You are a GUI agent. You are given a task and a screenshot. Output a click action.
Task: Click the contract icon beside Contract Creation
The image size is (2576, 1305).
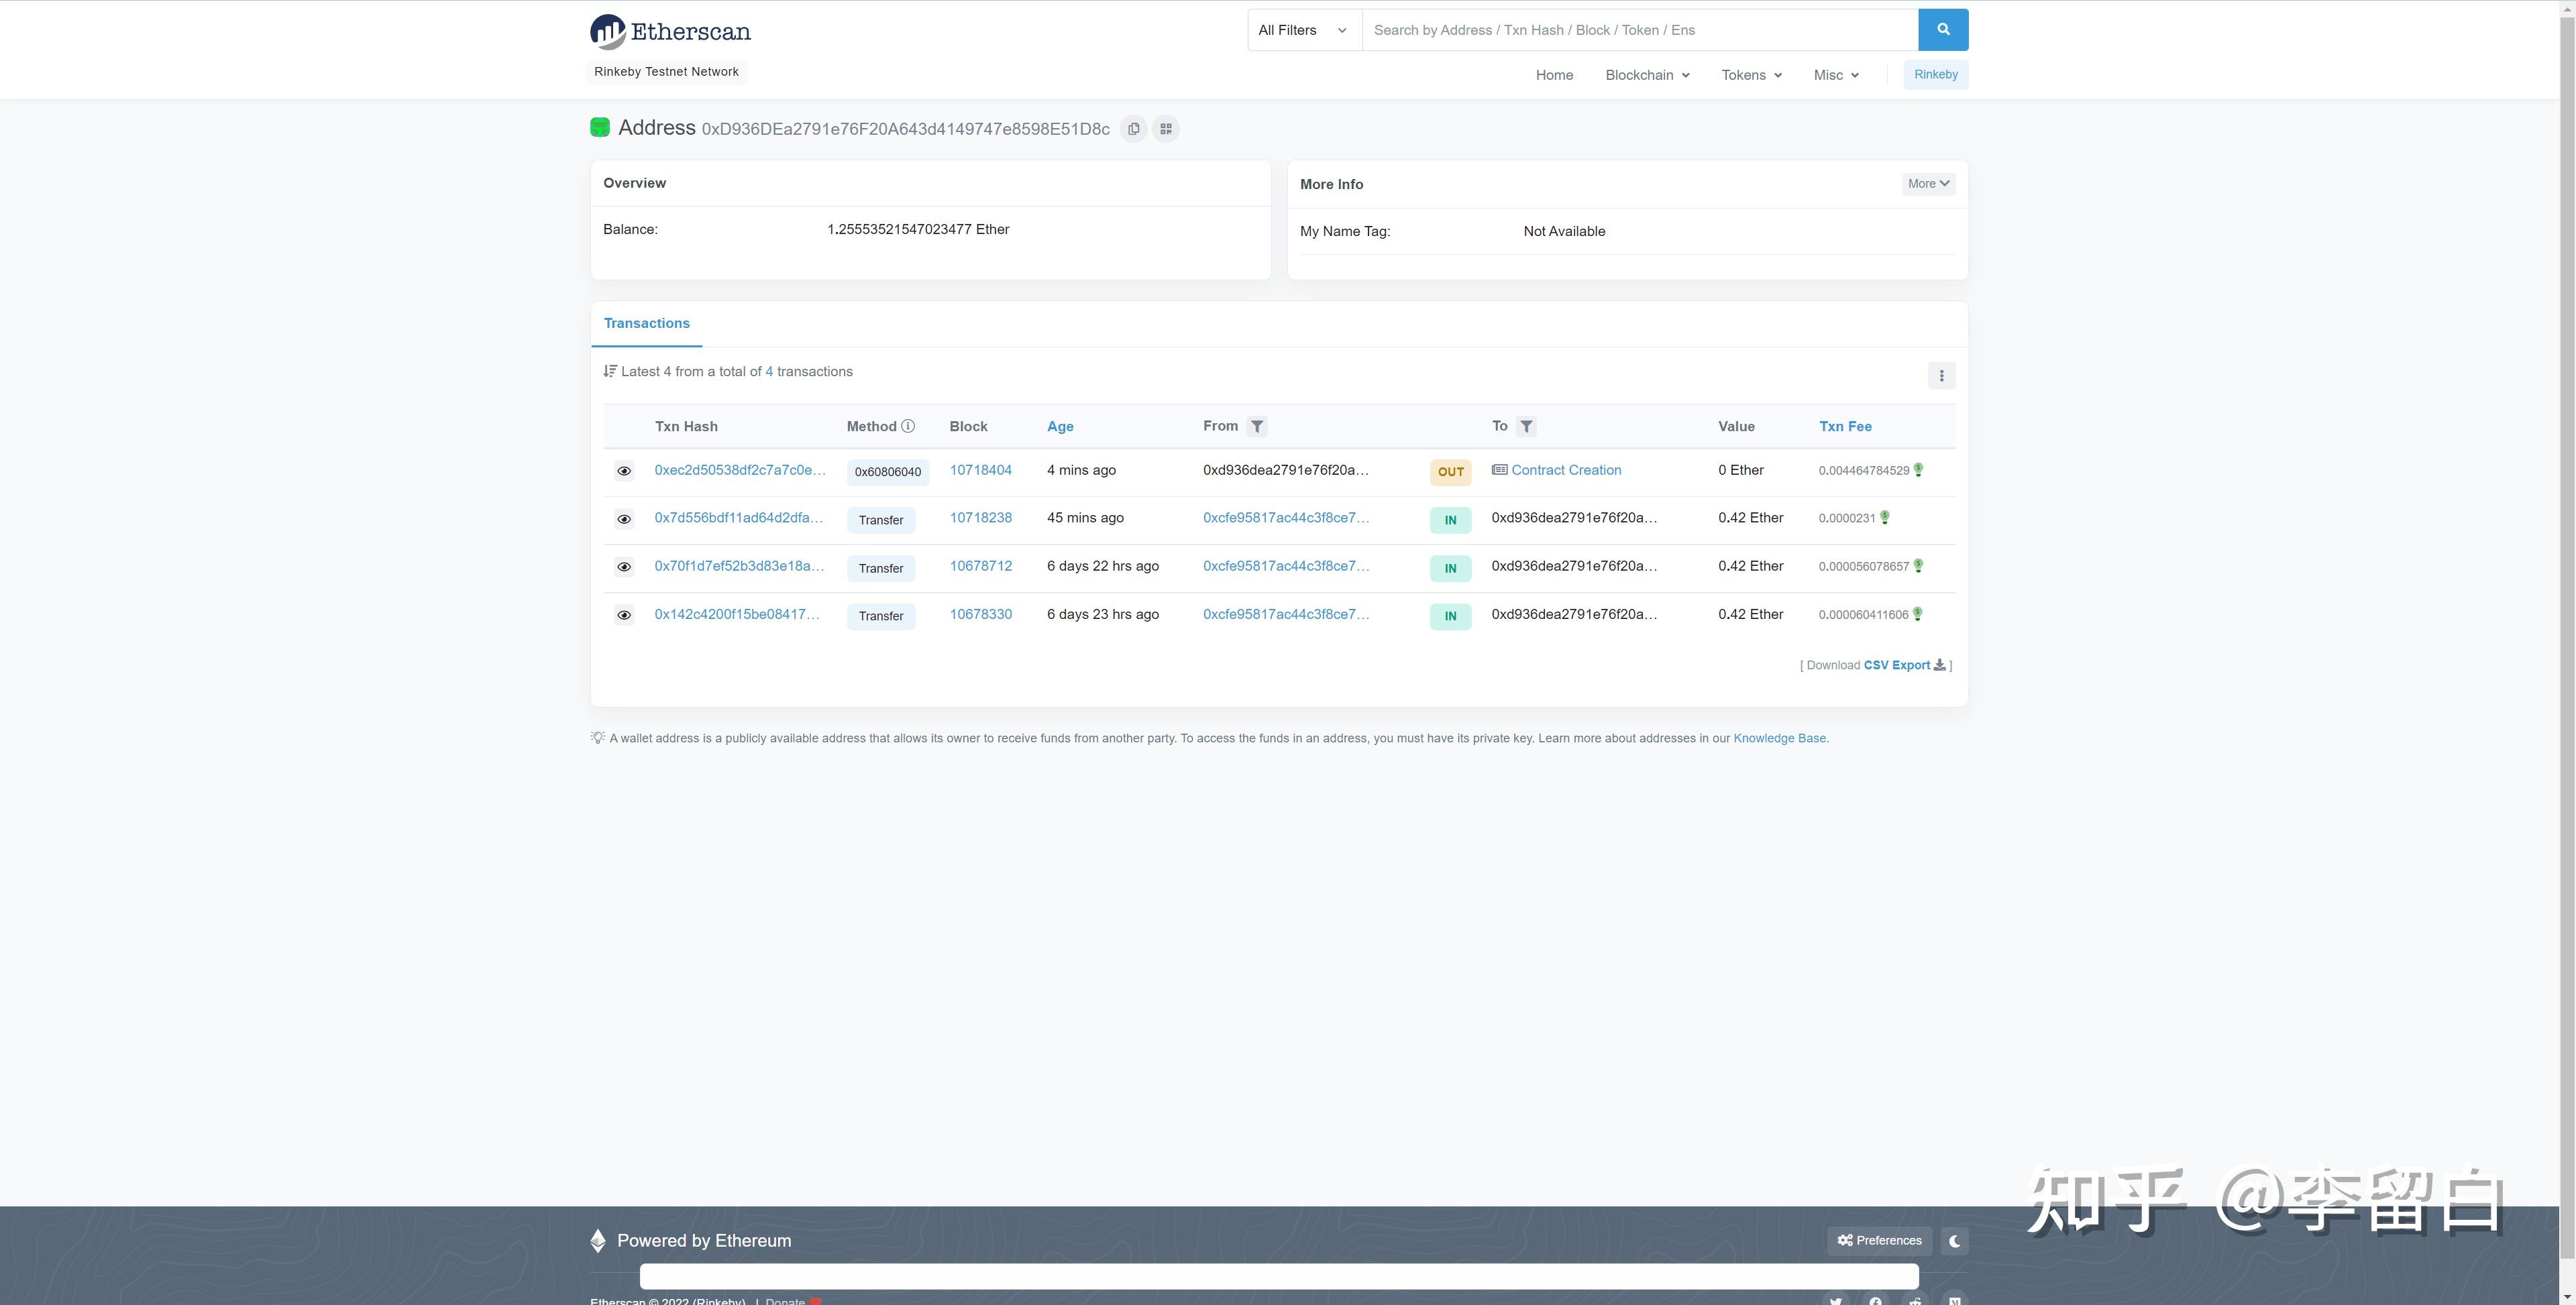click(1499, 470)
